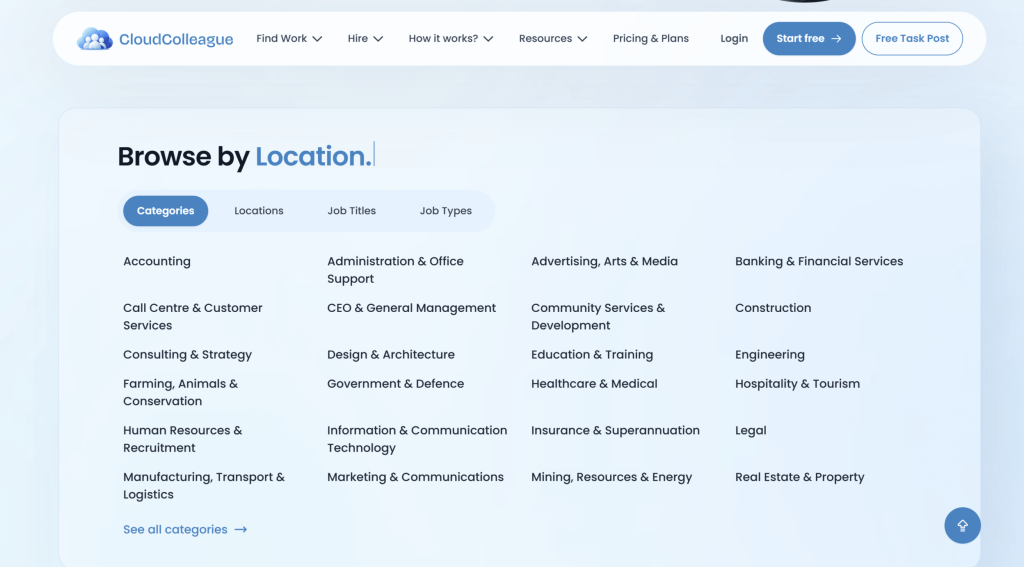Viewport: 1024px width, 567px height.
Task: Open Administration & Office Support category
Action: pyautogui.click(x=395, y=270)
